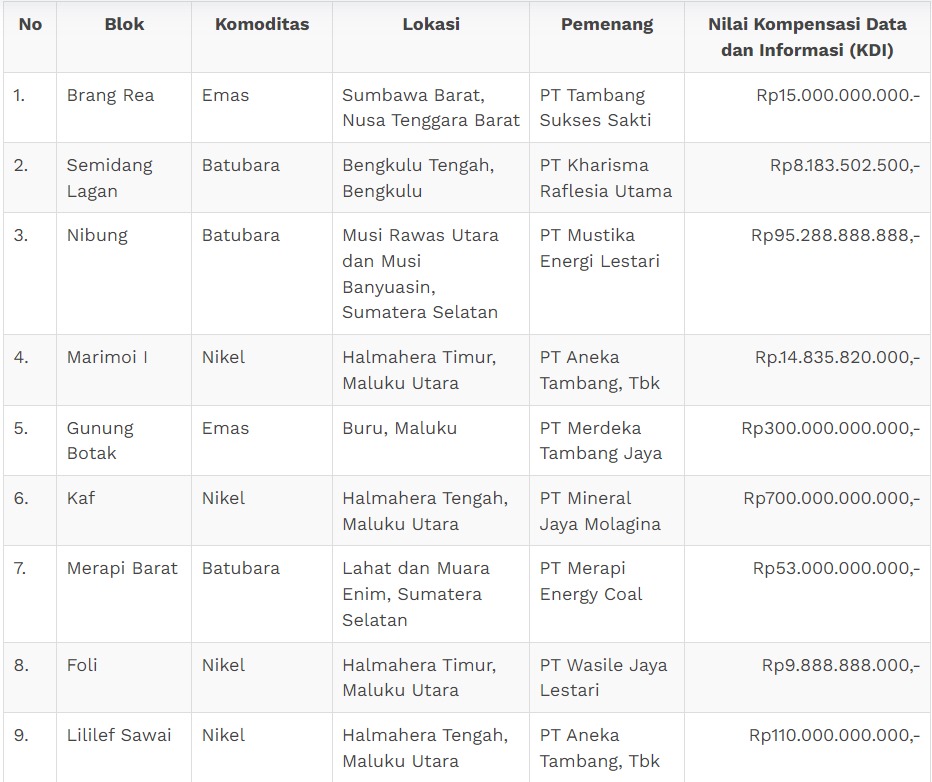Screen dimensions: 932x782
Task: Click 'PT Wasile Jaya Lestari' cell
Action: (x=603, y=677)
